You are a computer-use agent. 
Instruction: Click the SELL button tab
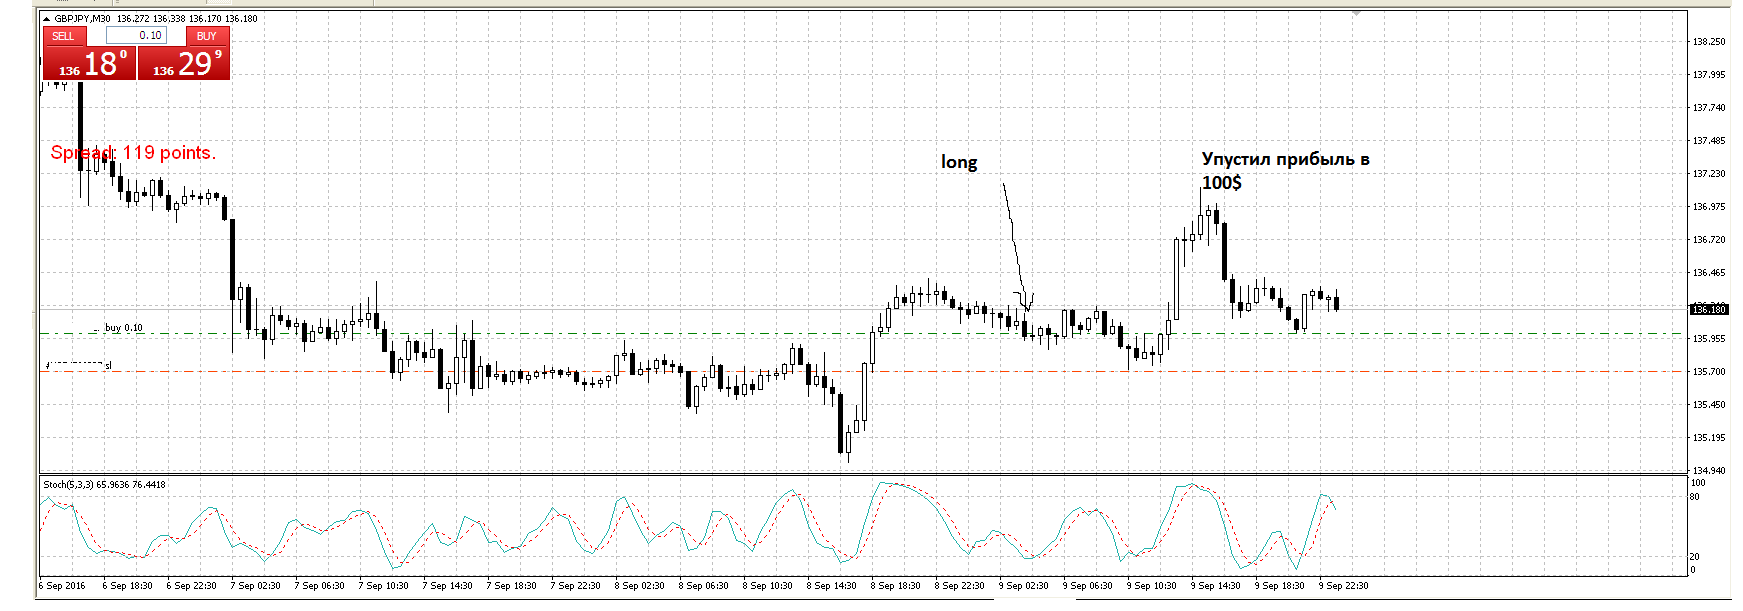pyautogui.click(x=63, y=36)
